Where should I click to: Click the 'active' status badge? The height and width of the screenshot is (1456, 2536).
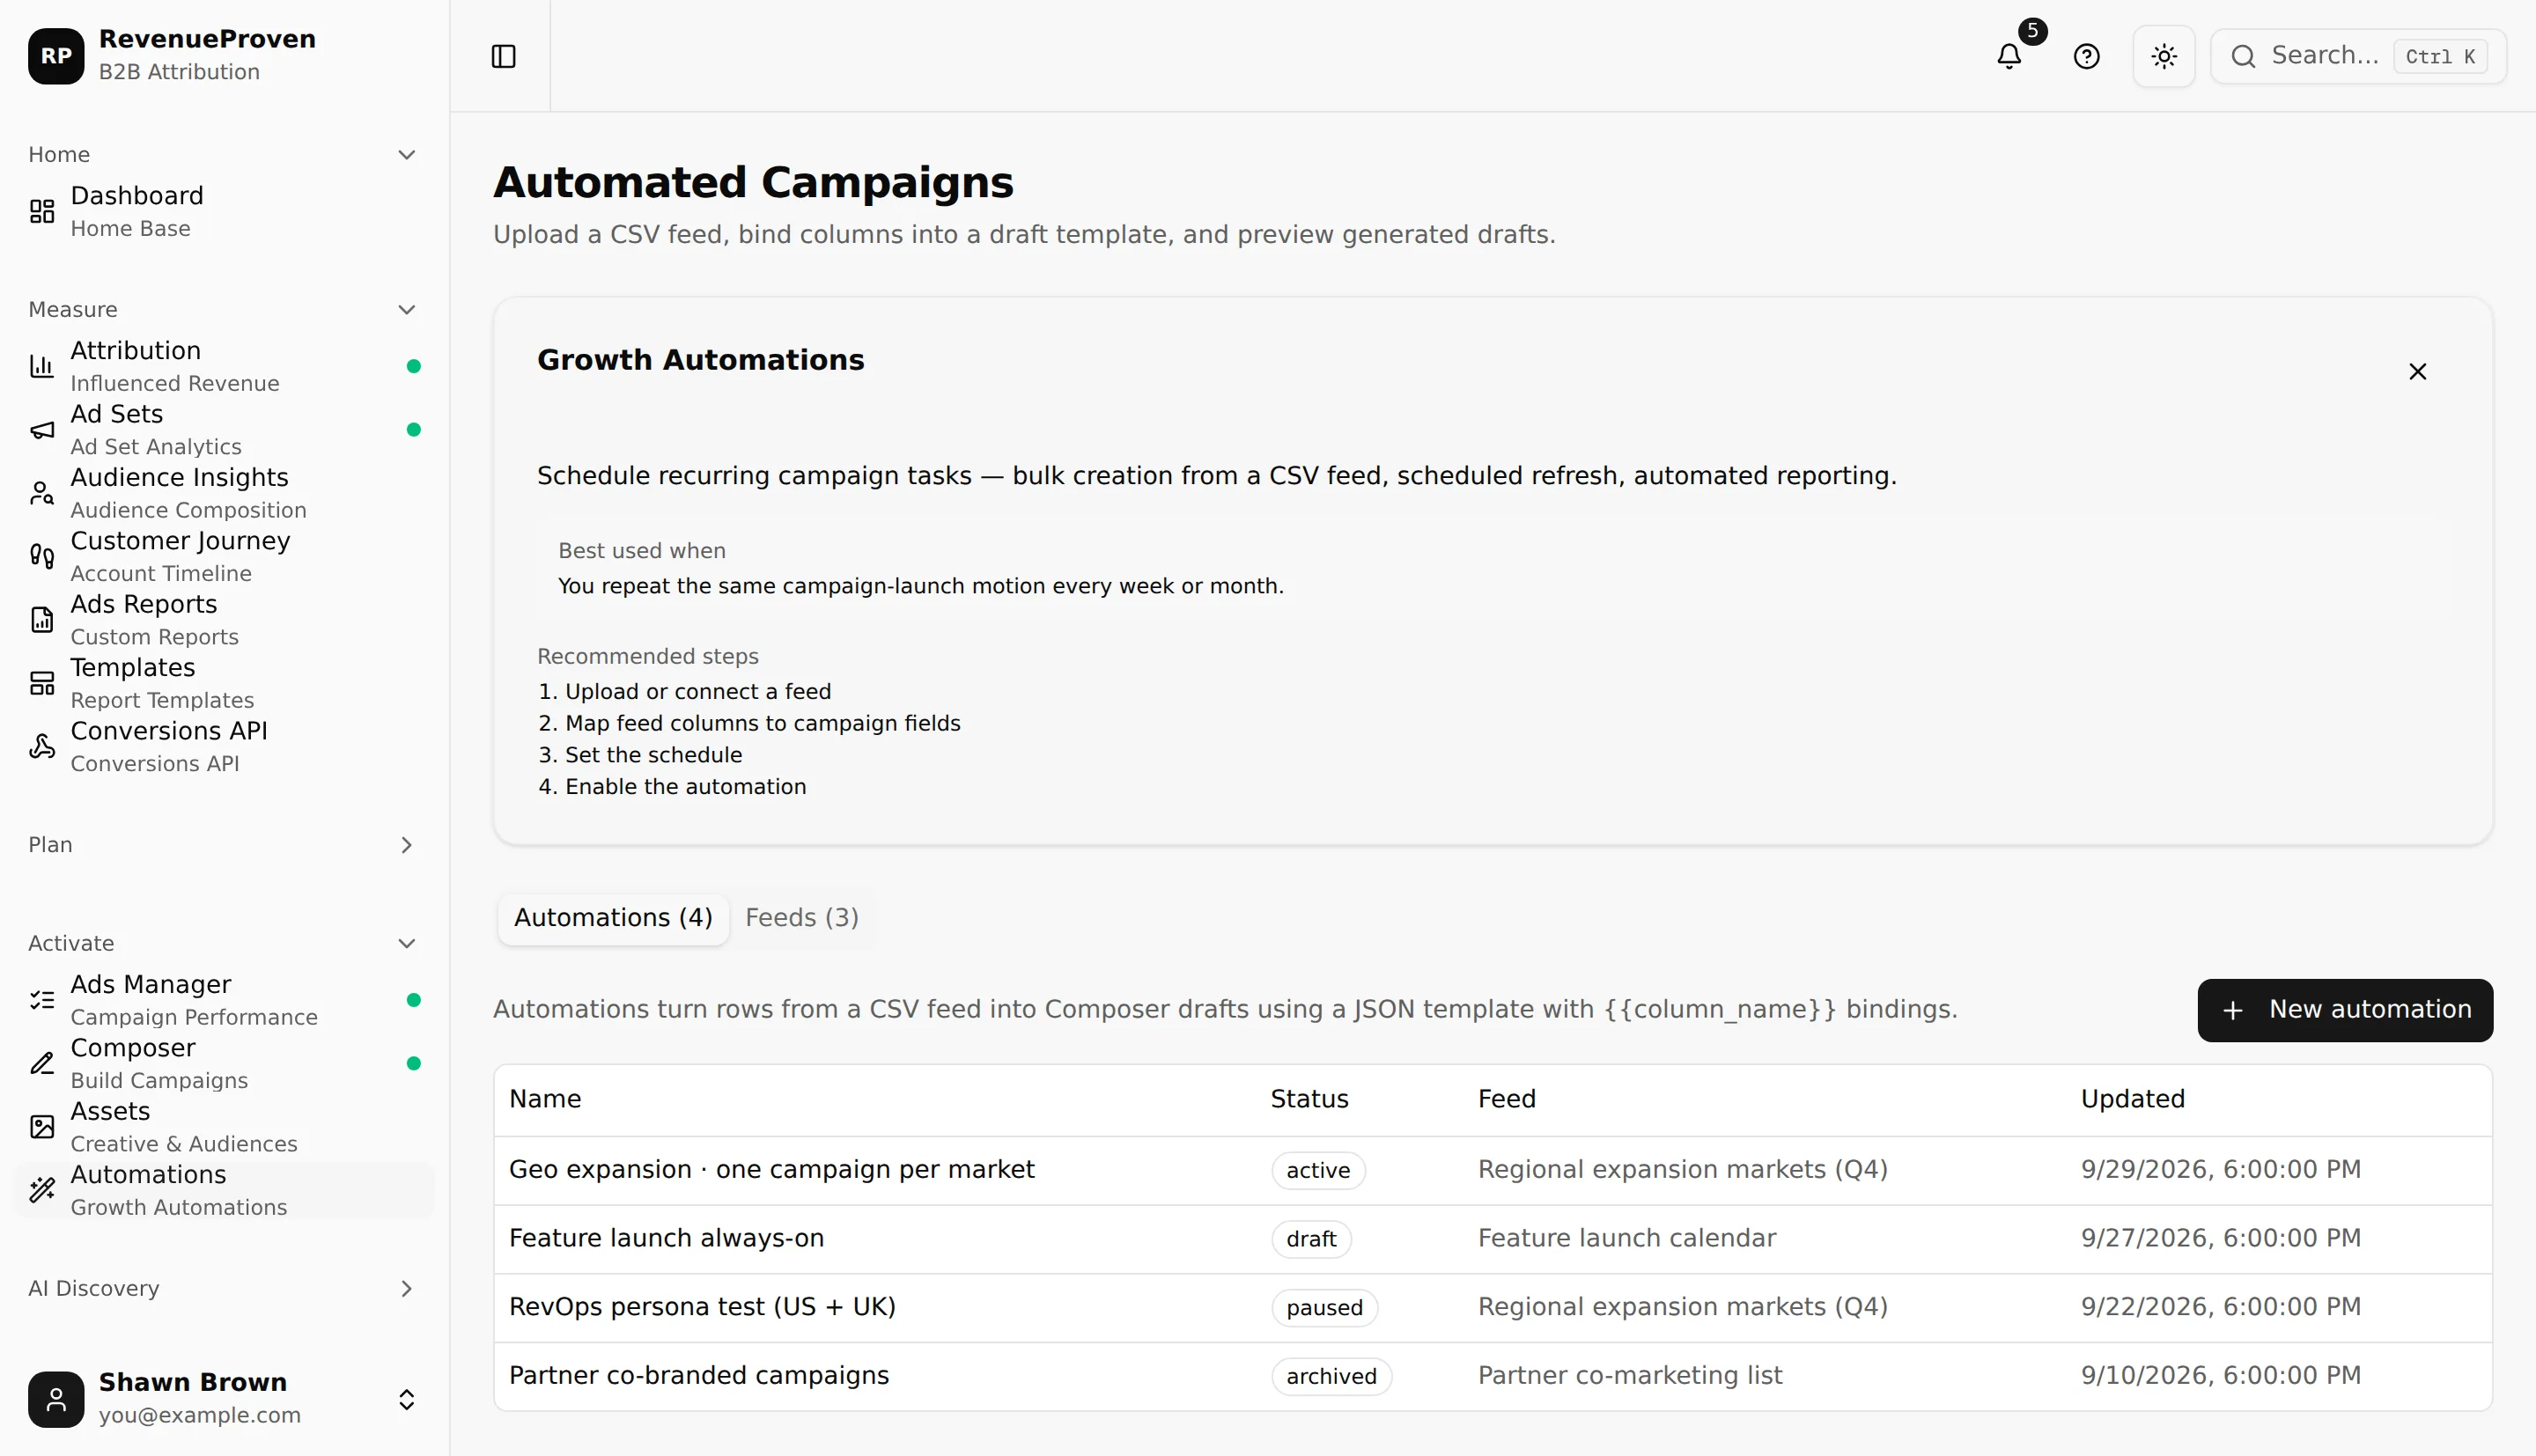tap(1317, 1170)
